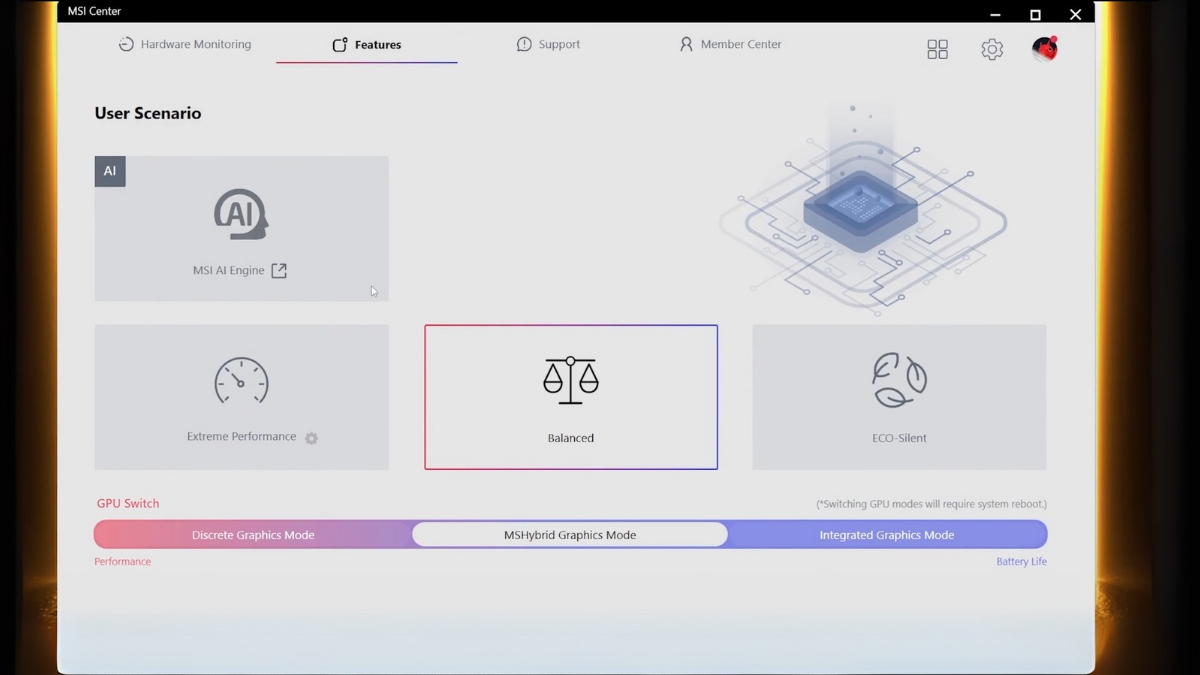Screen dimensions: 1200x675
Task: Click the GPU reboot note text
Action: click(932, 505)
